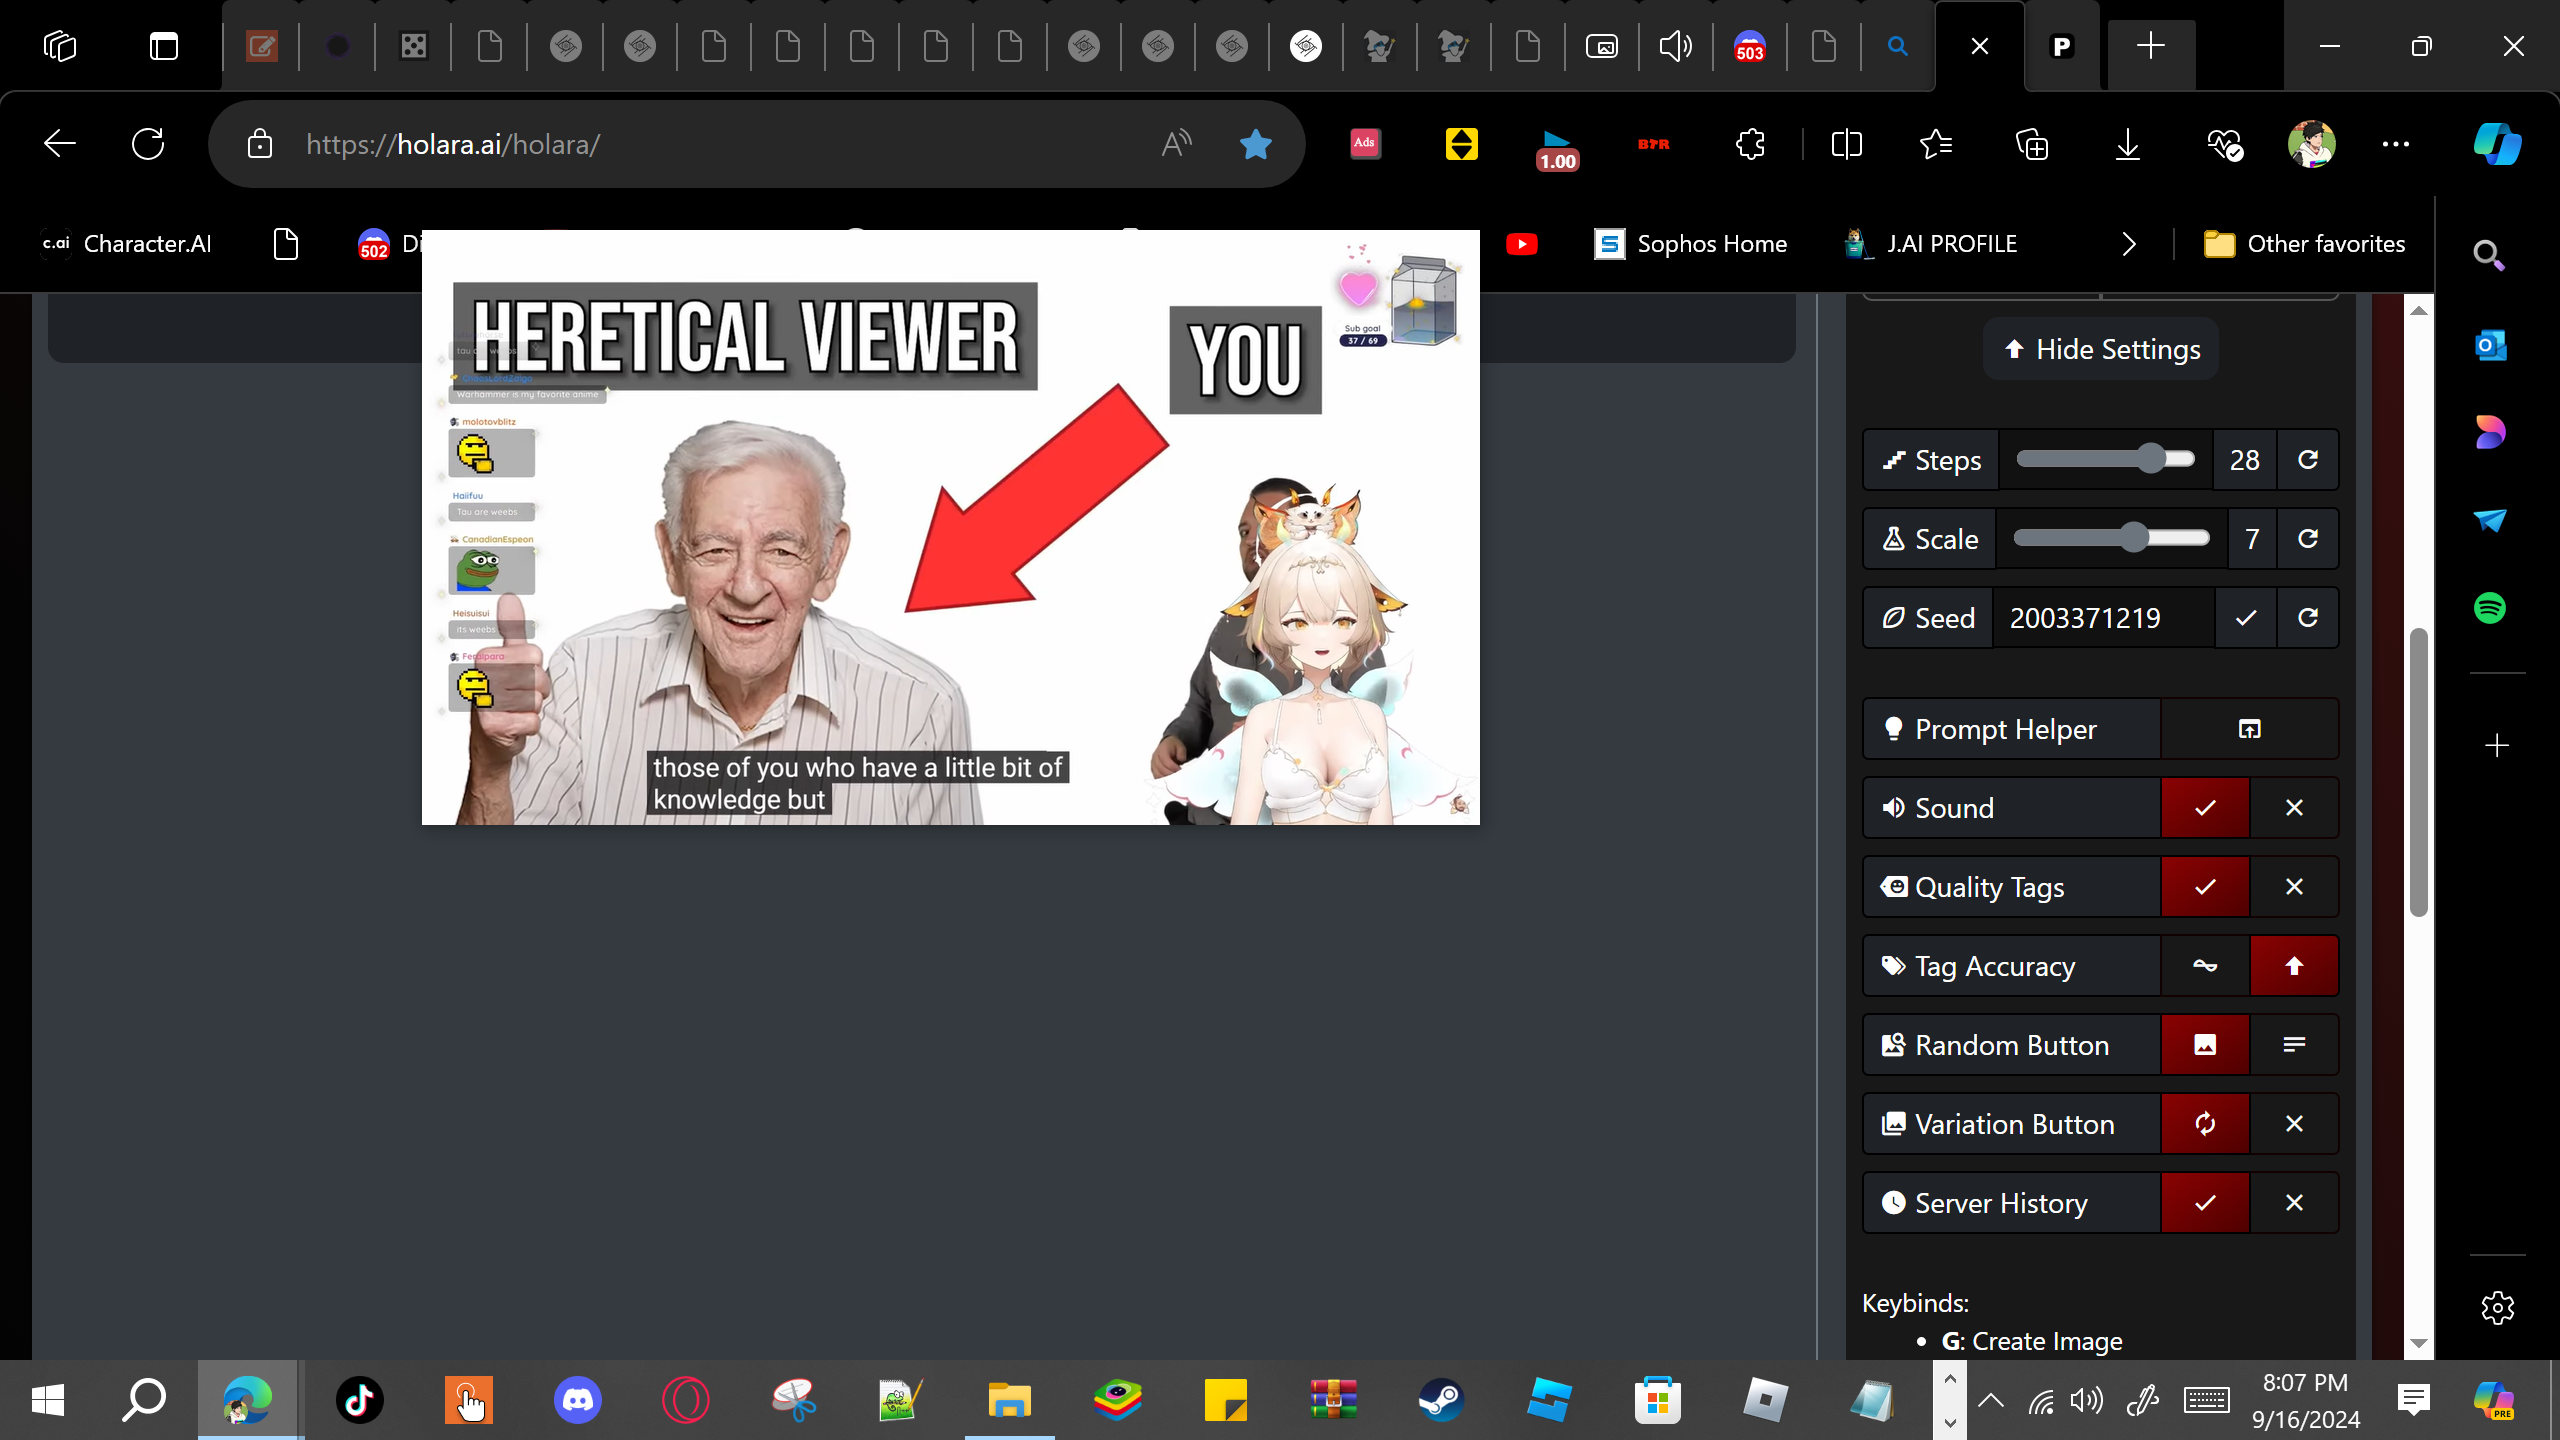Open the J.AI PROFILE favorite
This screenshot has width=2560, height=1440.
pos(1930,244)
